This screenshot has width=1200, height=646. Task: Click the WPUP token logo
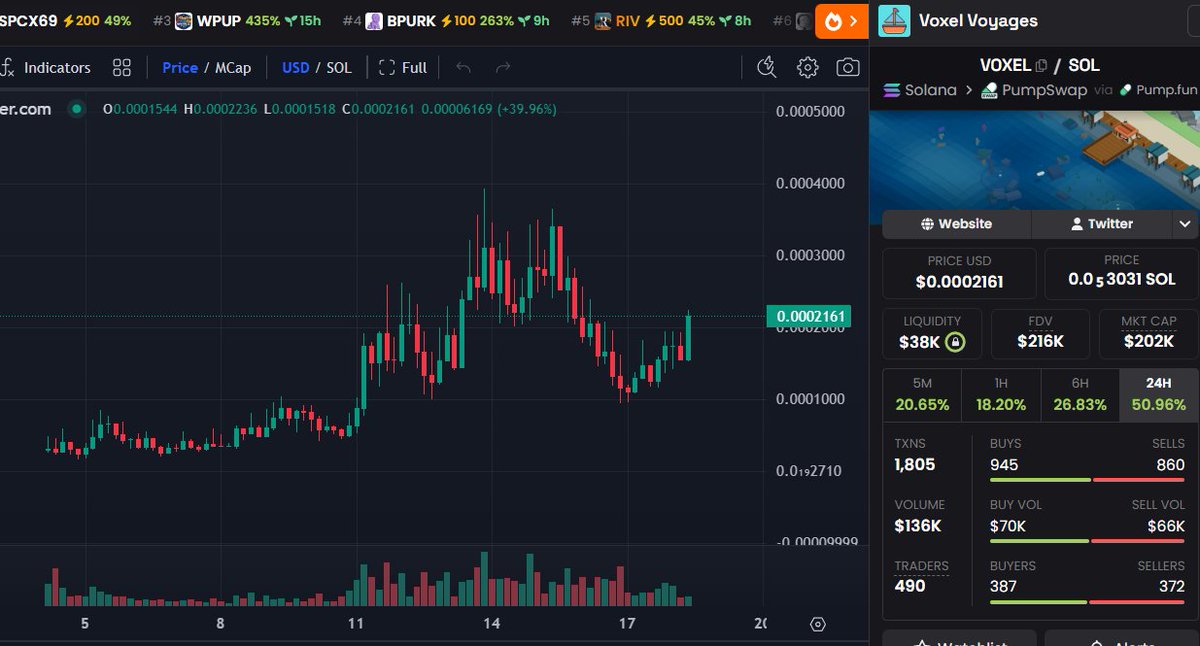pyautogui.click(x=183, y=21)
